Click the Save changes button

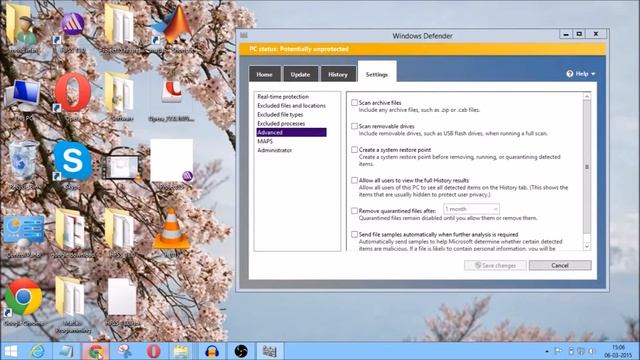495,265
